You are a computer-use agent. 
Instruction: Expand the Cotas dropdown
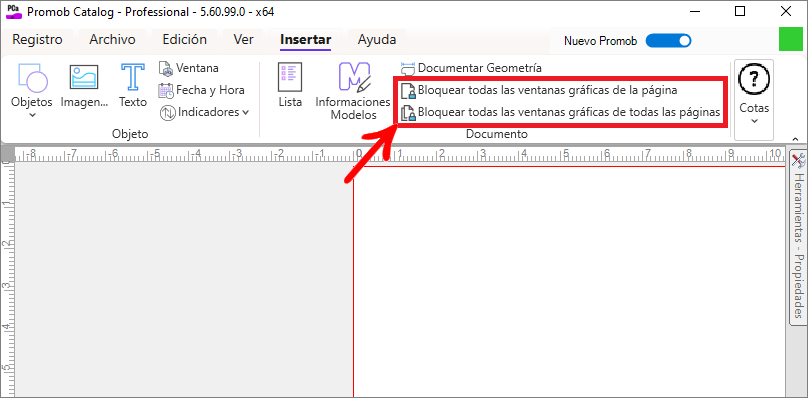click(x=754, y=99)
